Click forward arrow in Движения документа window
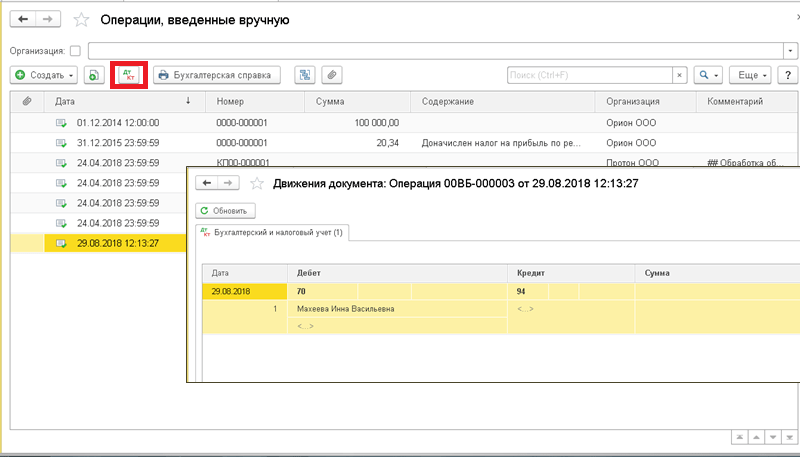The width and height of the screenshot is (800, 457). 228,184
